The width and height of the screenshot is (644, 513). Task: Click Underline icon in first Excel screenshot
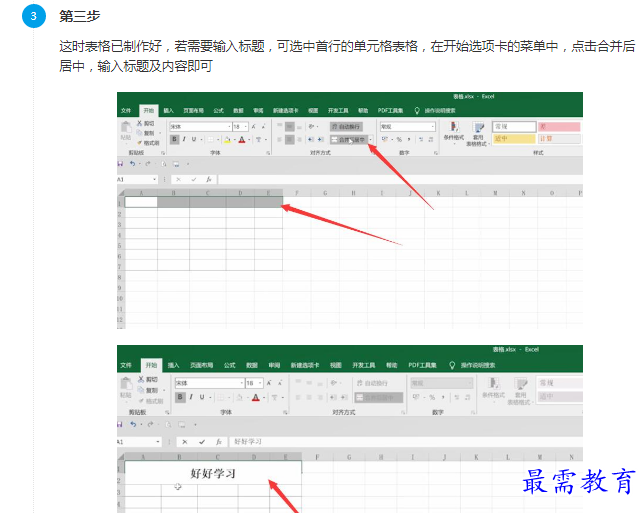(x=194, y=139)
